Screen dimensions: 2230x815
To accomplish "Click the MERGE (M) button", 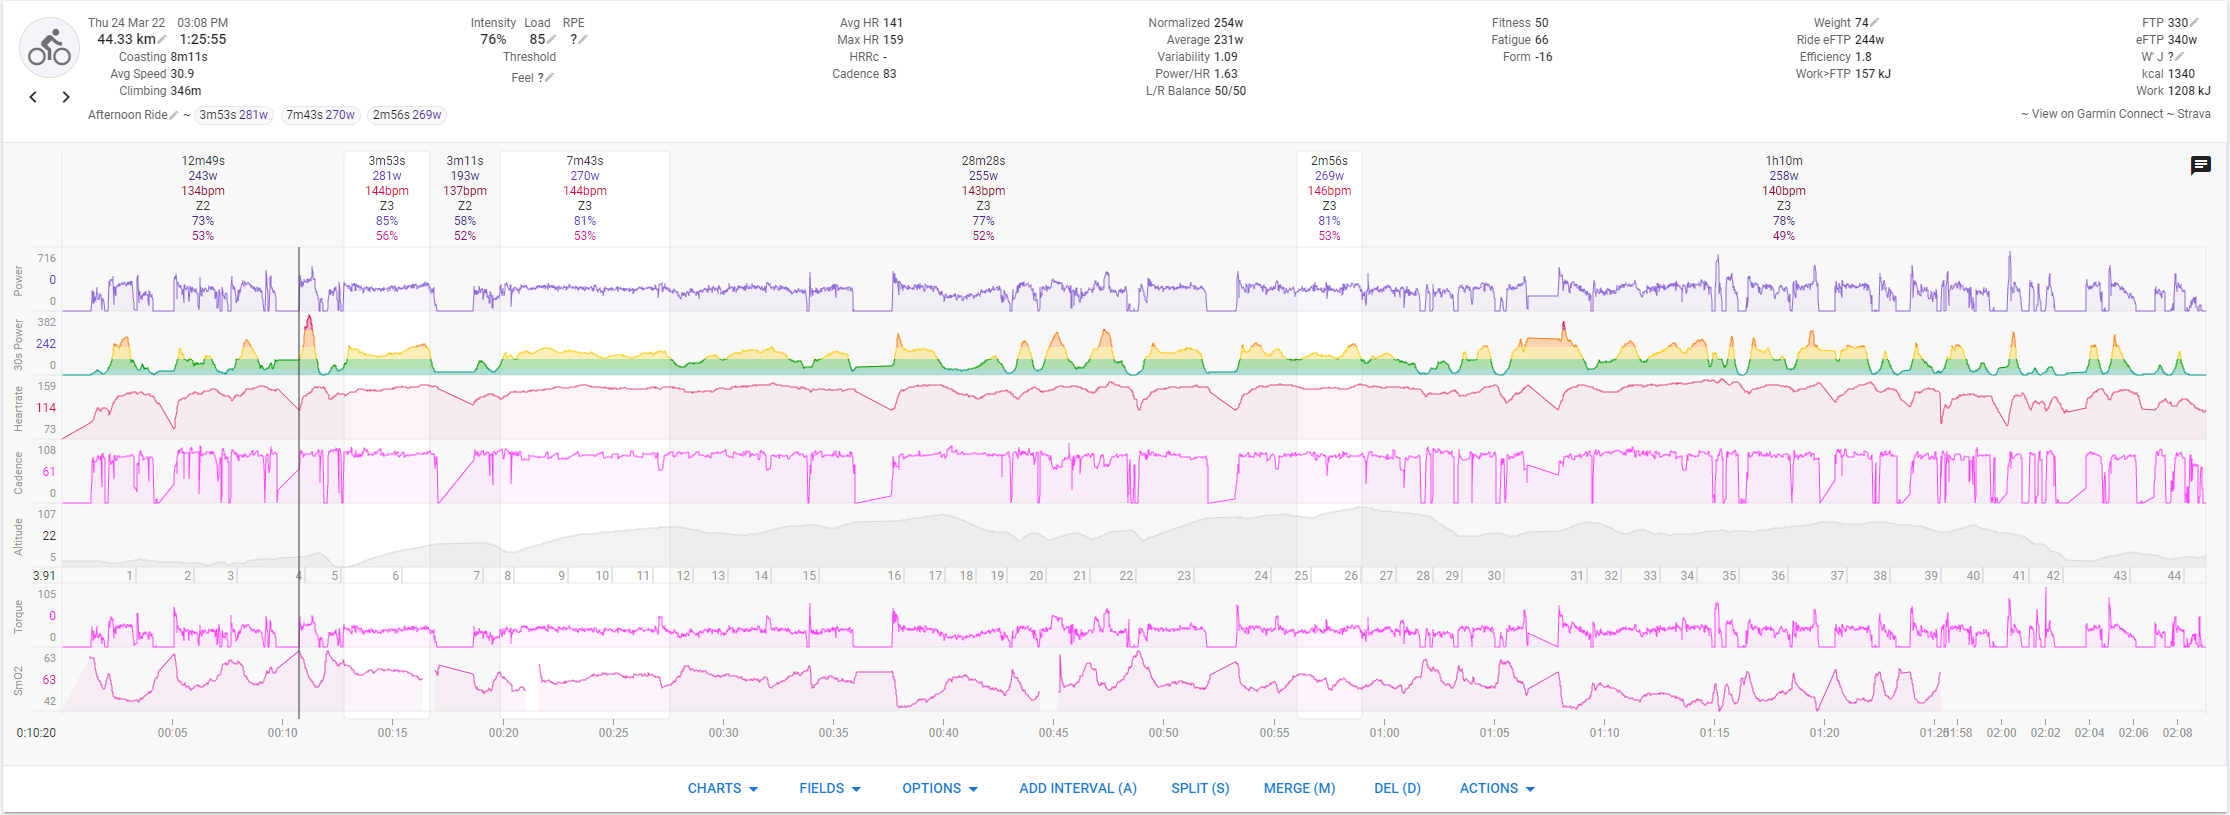I will (x=1299, y=788).
